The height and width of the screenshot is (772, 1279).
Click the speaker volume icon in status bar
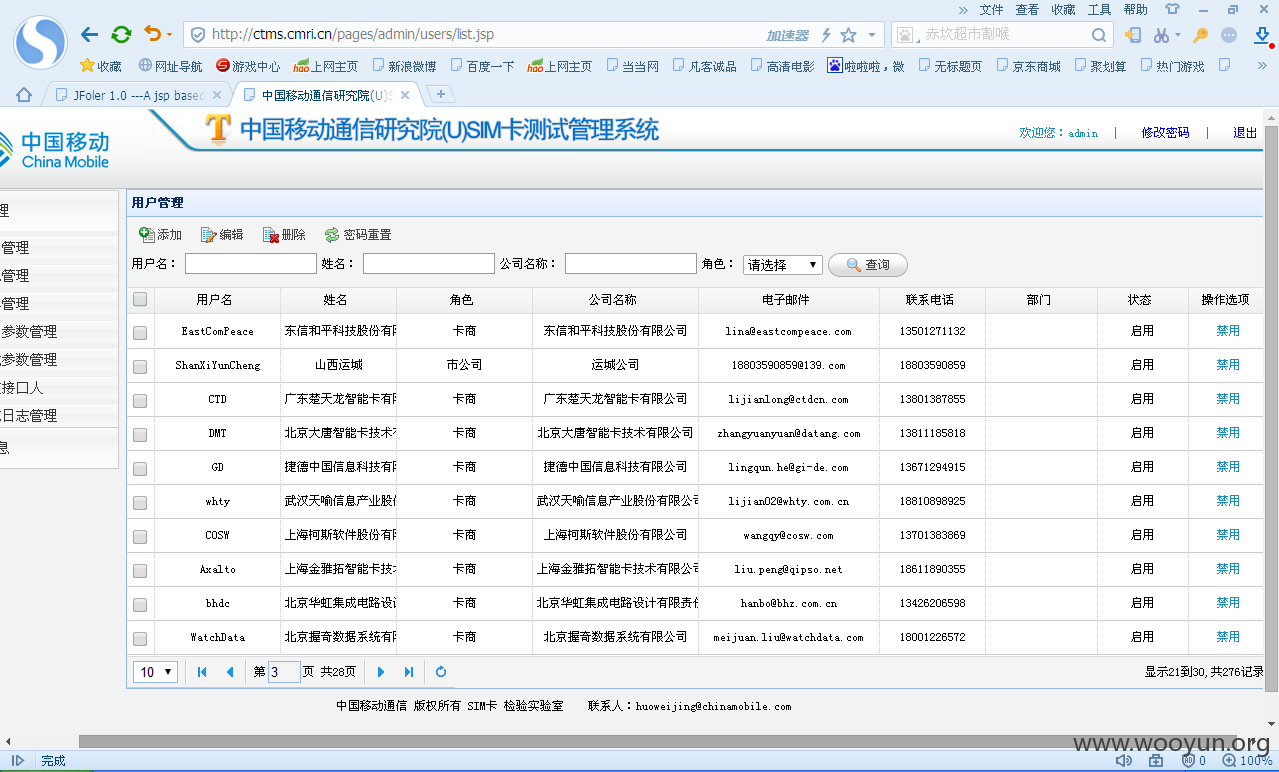click(1124, 761)
